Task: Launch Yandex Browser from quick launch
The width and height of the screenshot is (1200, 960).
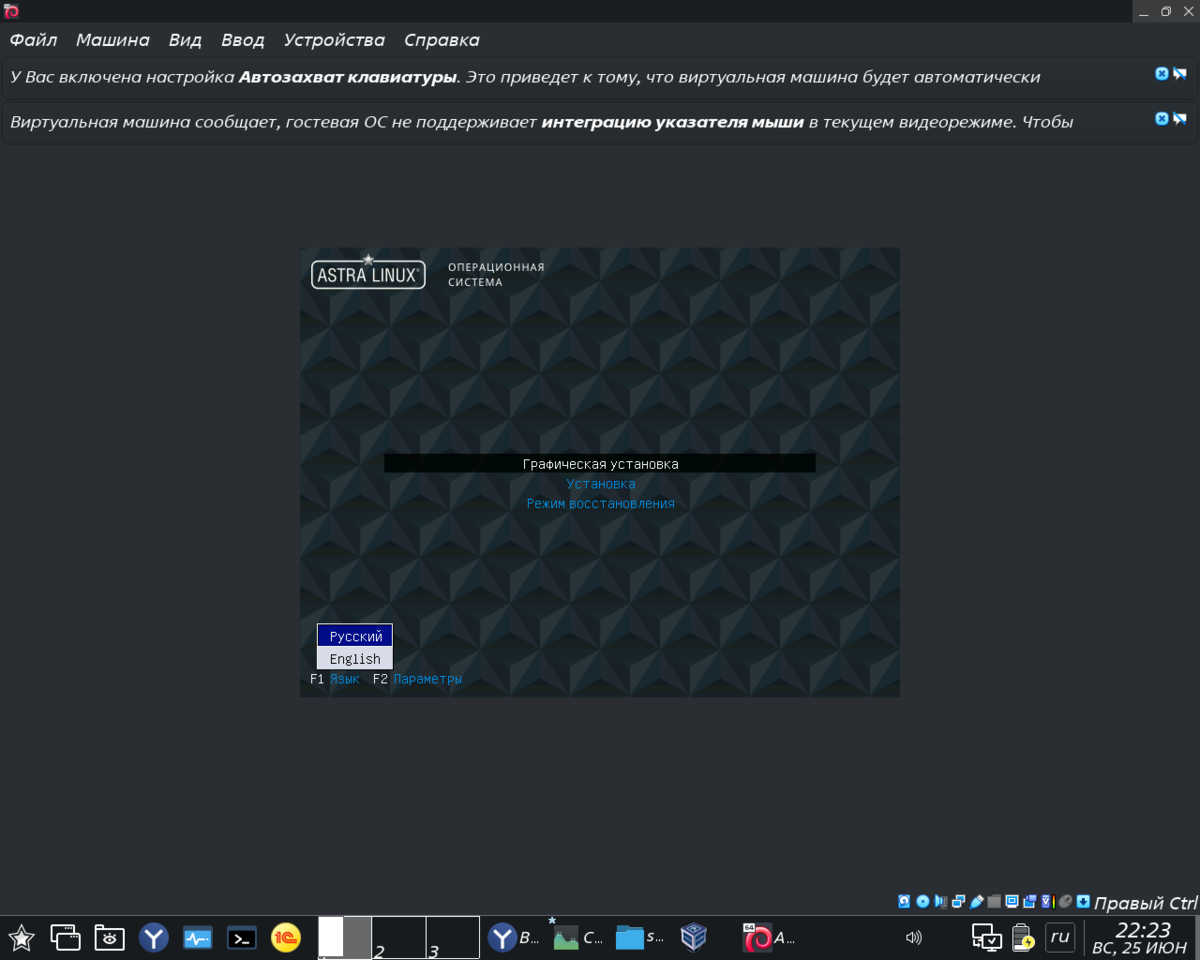Action: coord(154,938)
